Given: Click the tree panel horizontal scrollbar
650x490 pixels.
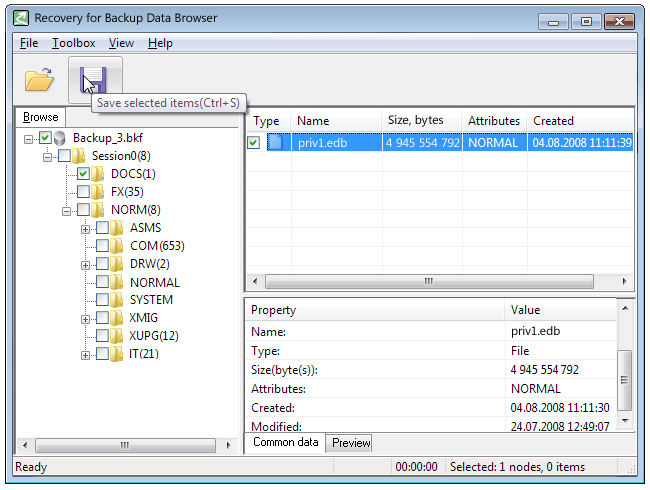Looking at the screenshot, I should pos(125,445).
